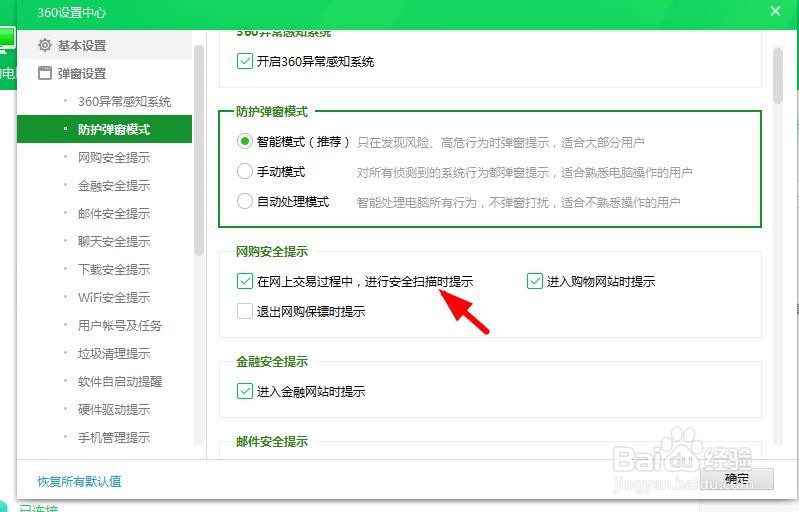Click the window icon beside 弹窗设置
This screenshot has width=799, height=512.
[x=45, y=73]
